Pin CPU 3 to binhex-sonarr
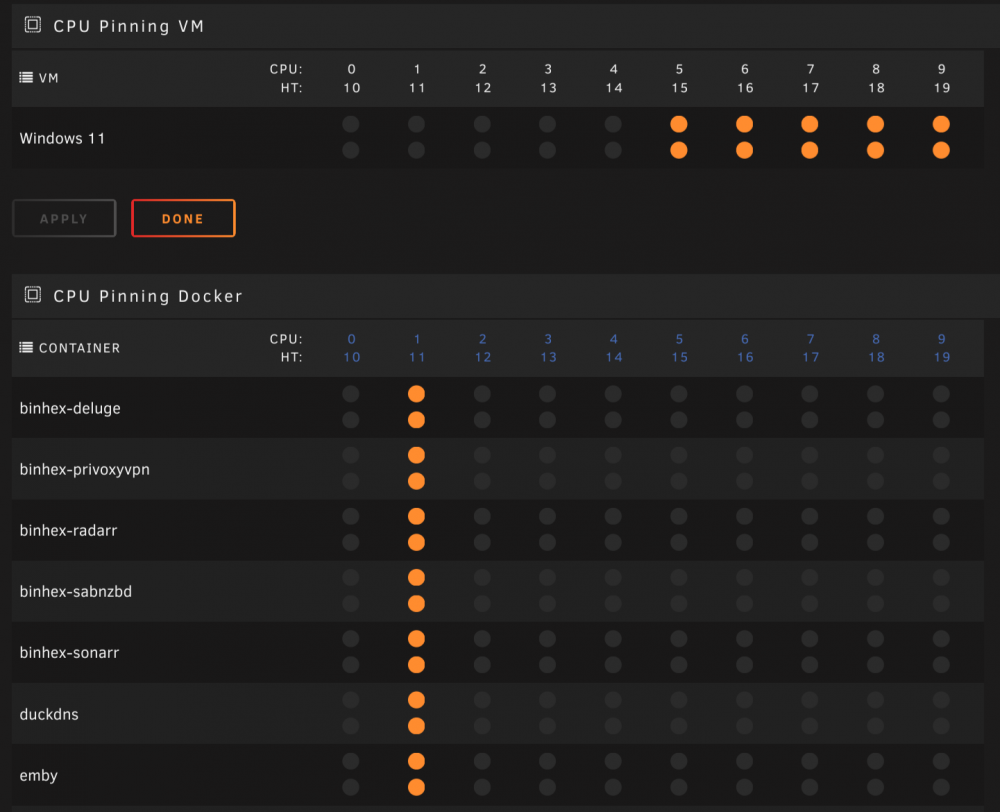Screen dimensions: 1000x812 (x=547, y=639)
